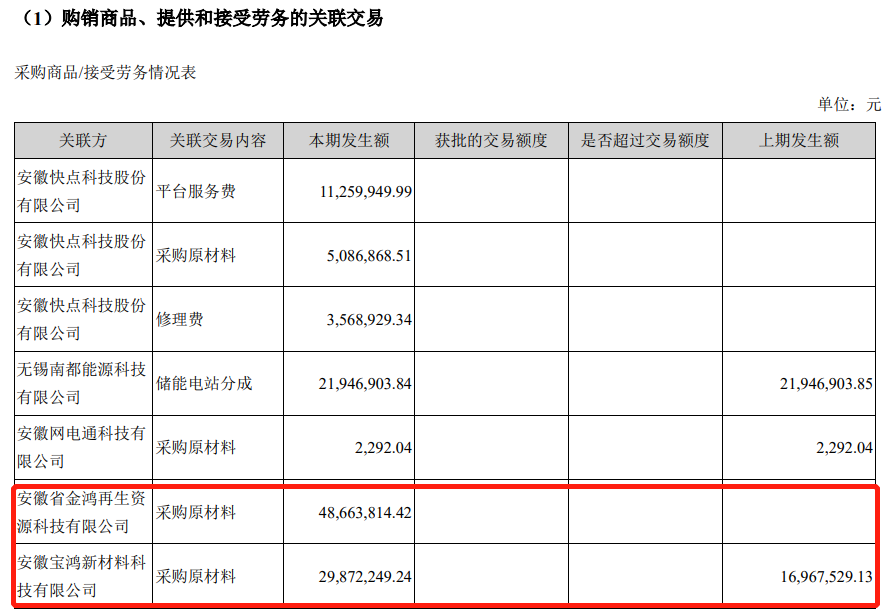Screen dimensions: 893x616
Task: Click 安徽省金鸿再生资源科技有限公司 cell
Action: click(x=81, y=512)
